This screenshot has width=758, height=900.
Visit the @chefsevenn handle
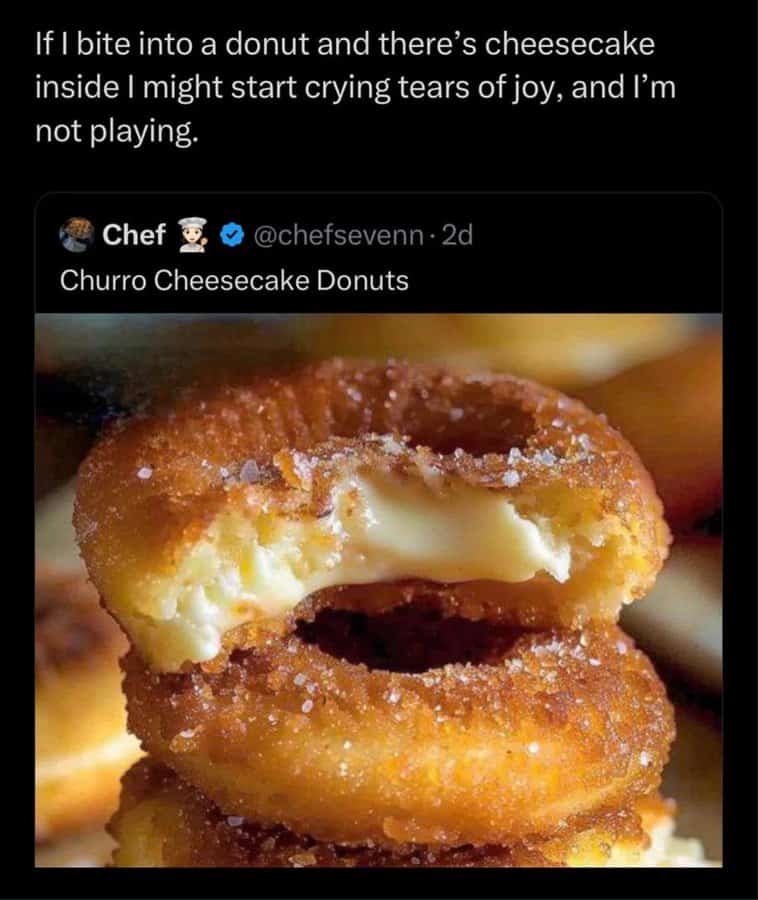(337, 235)
